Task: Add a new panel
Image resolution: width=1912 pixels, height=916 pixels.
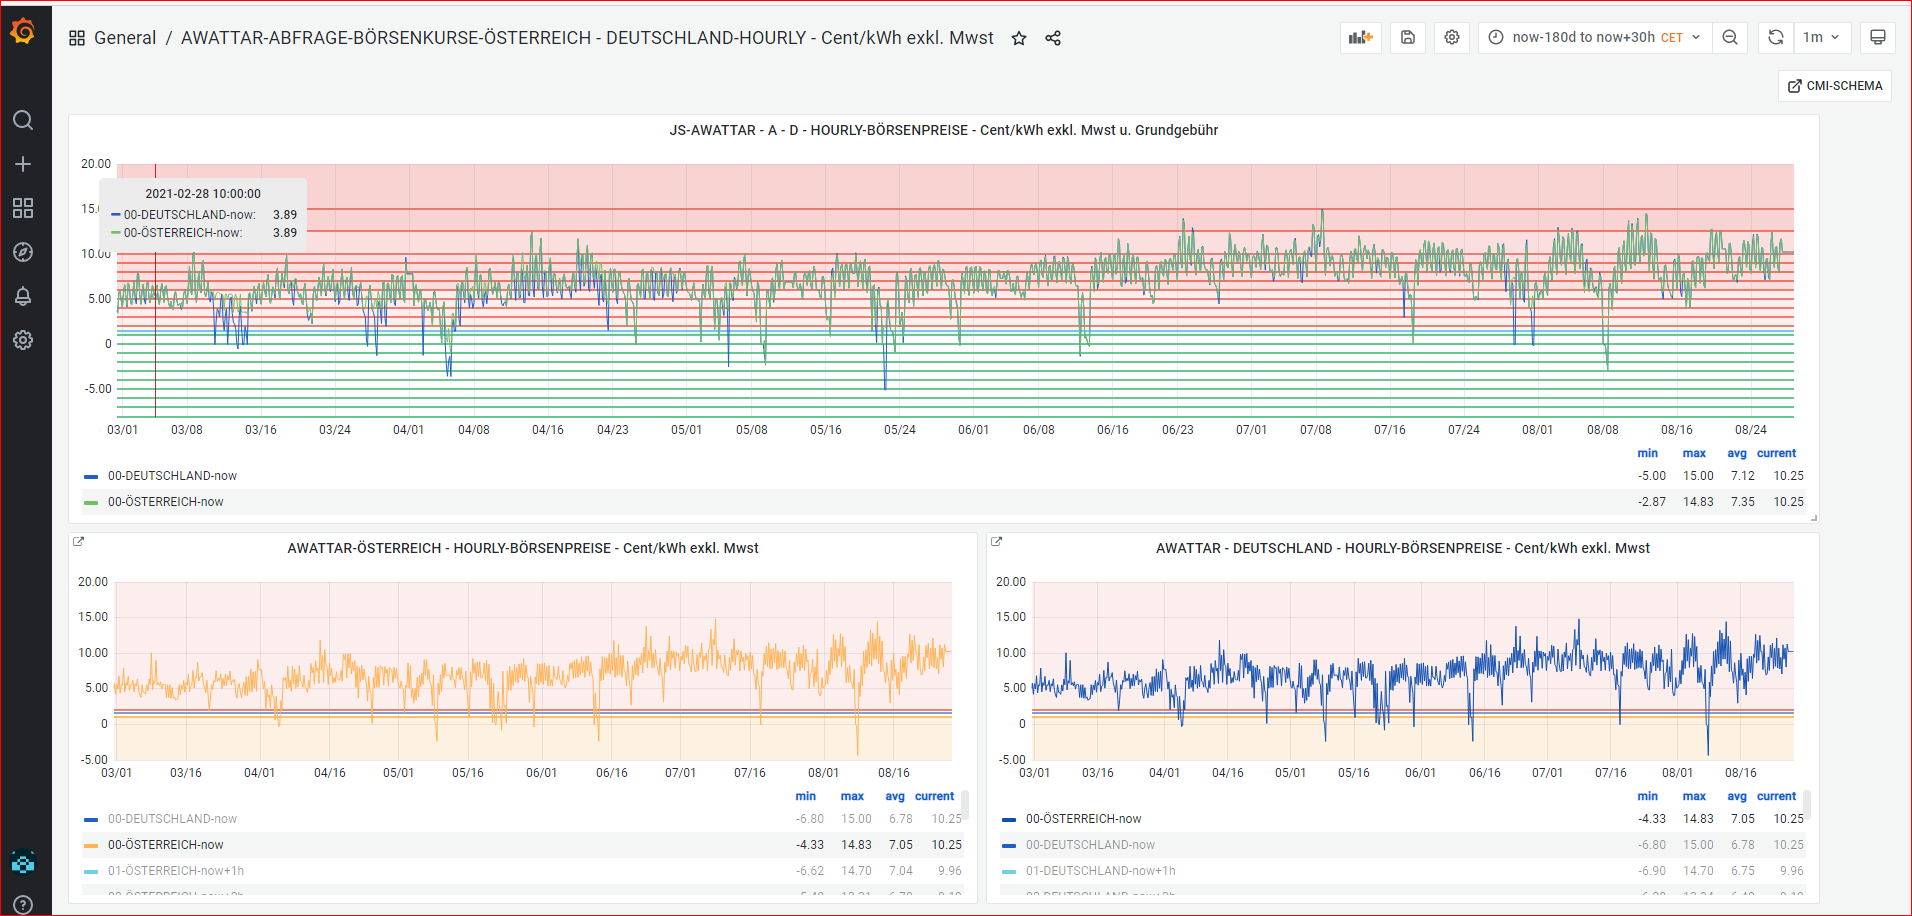Action: click(x=1361, y=37)
